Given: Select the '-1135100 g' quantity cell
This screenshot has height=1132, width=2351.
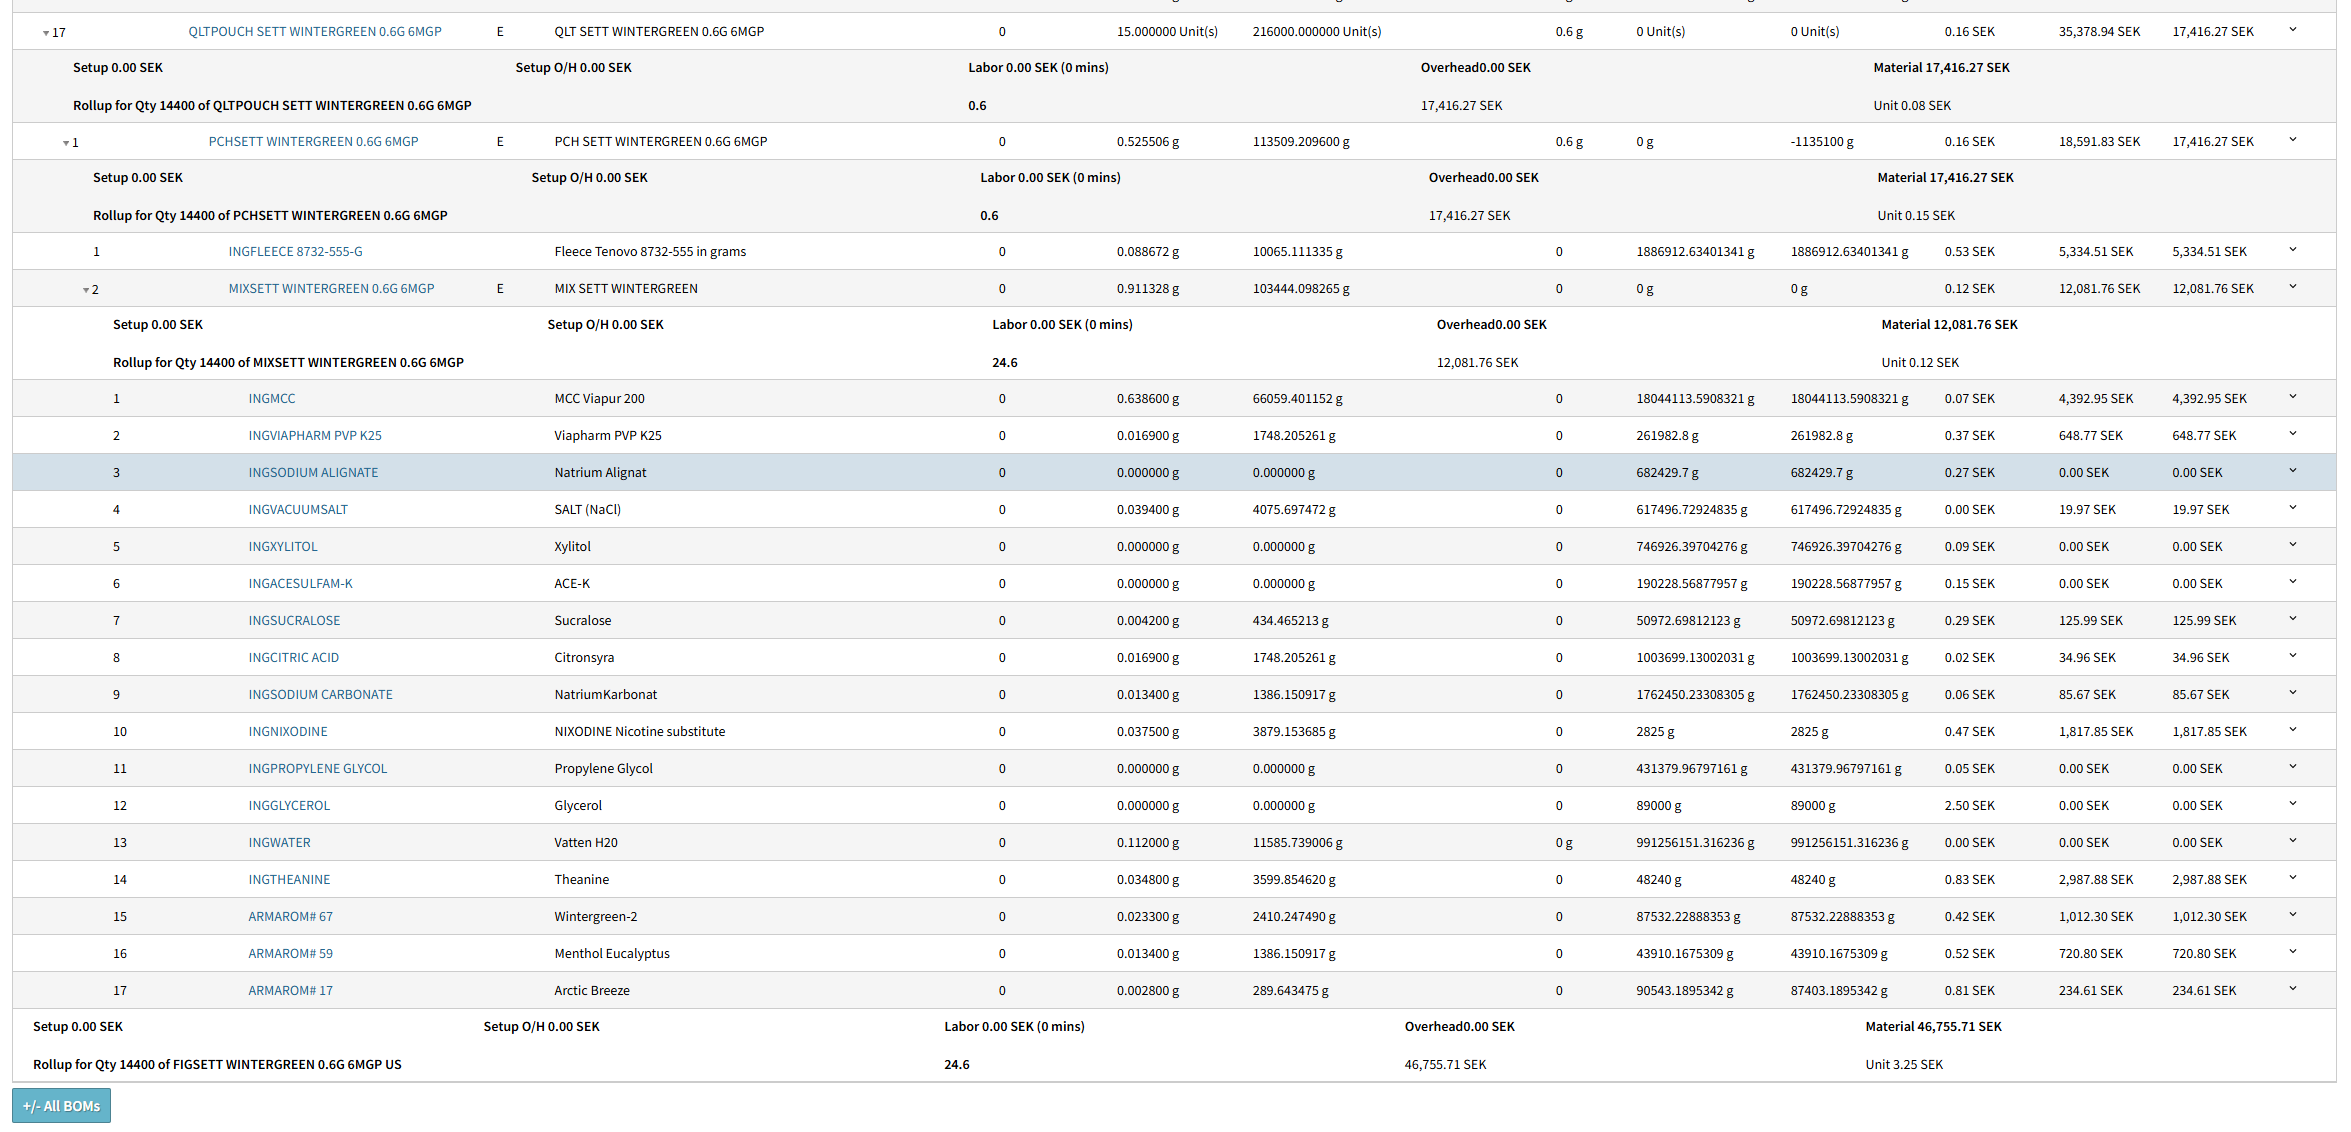Looking at the screenshot, I should pyautogui.click(x=1822, y=142).
